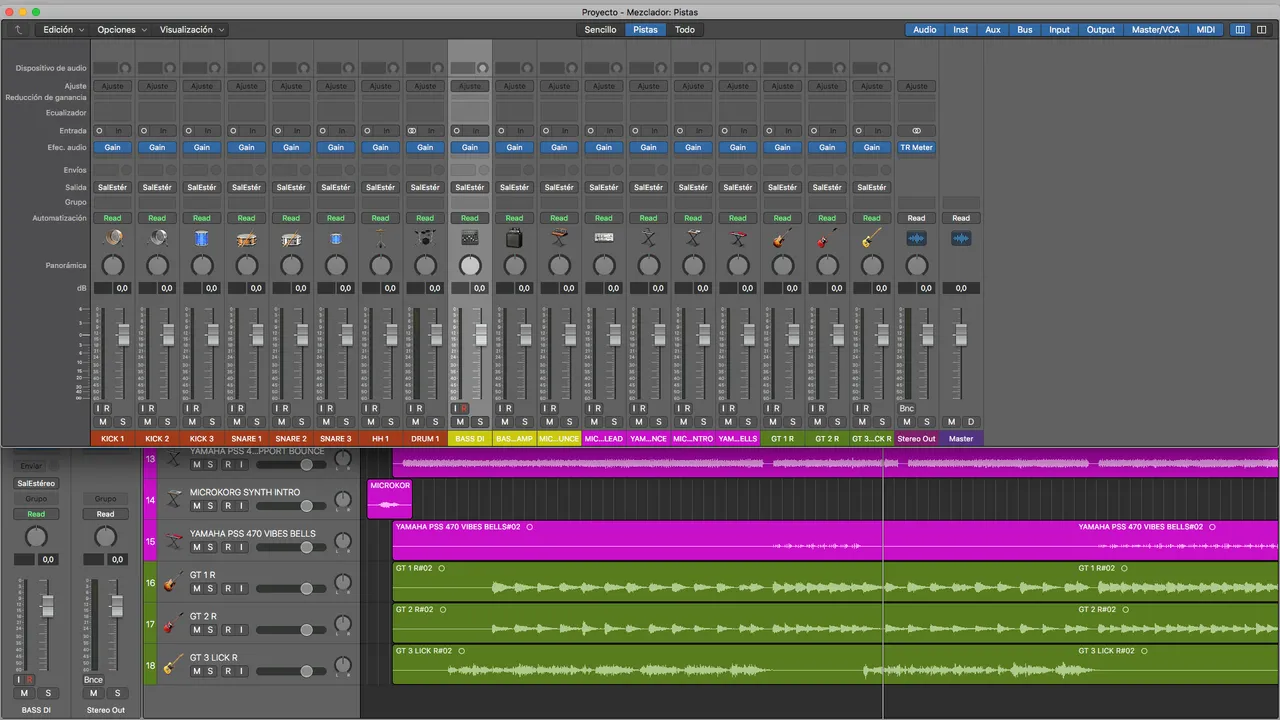Click the mixer back arrow icon
Screen dimensions: 1280x720
[17, 30]
